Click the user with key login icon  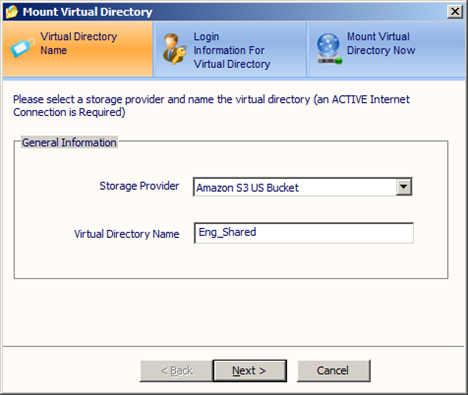174,49
